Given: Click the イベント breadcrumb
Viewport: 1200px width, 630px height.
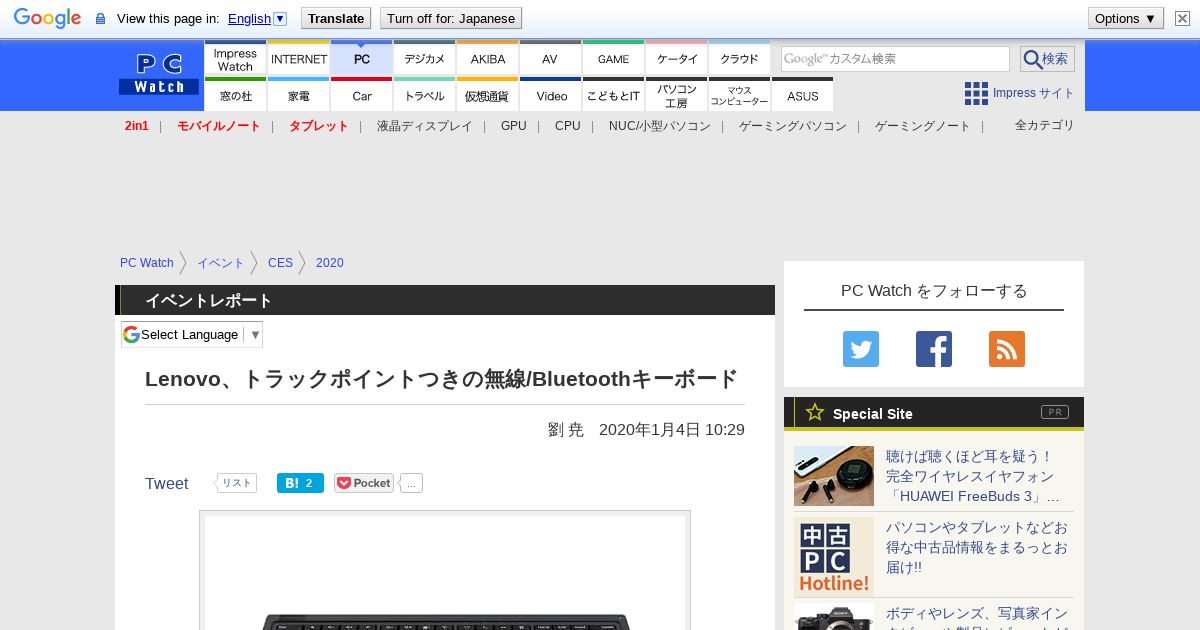Looking at the screenshot, I should [220, 263].
